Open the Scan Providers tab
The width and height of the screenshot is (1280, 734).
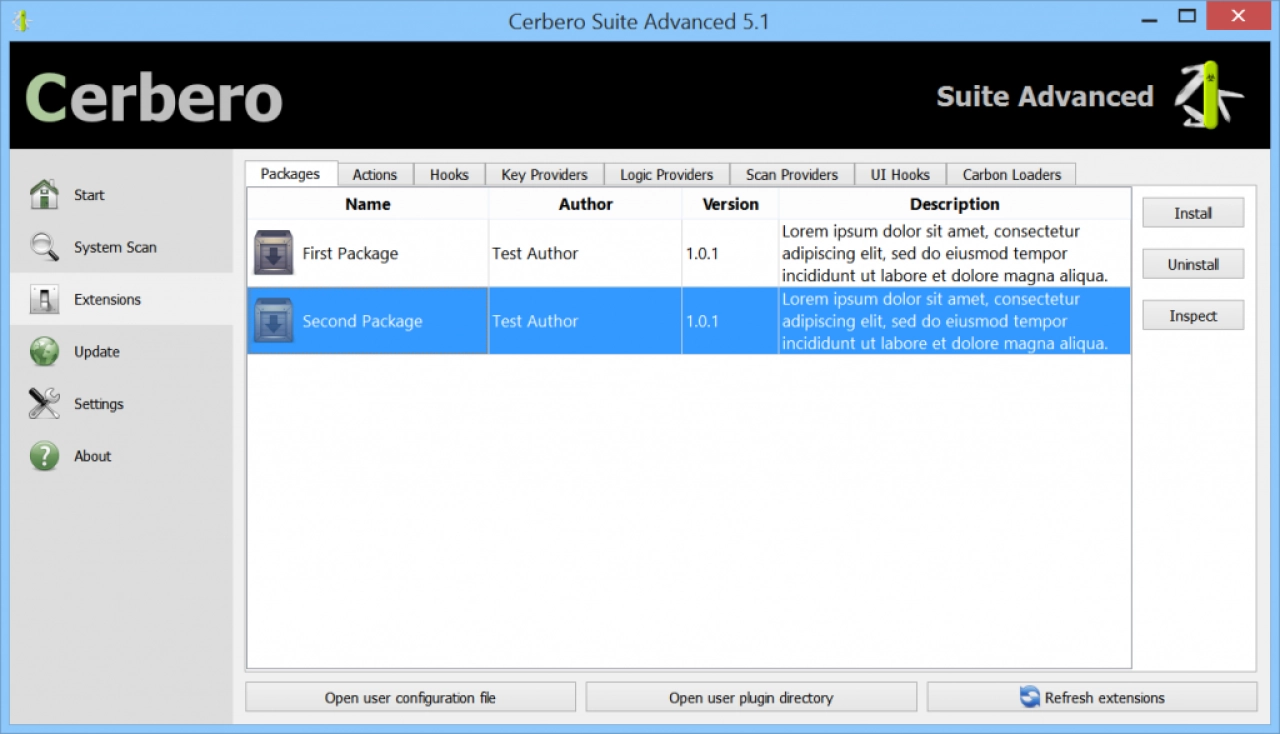pyautogui.click(x=792, y=174)
